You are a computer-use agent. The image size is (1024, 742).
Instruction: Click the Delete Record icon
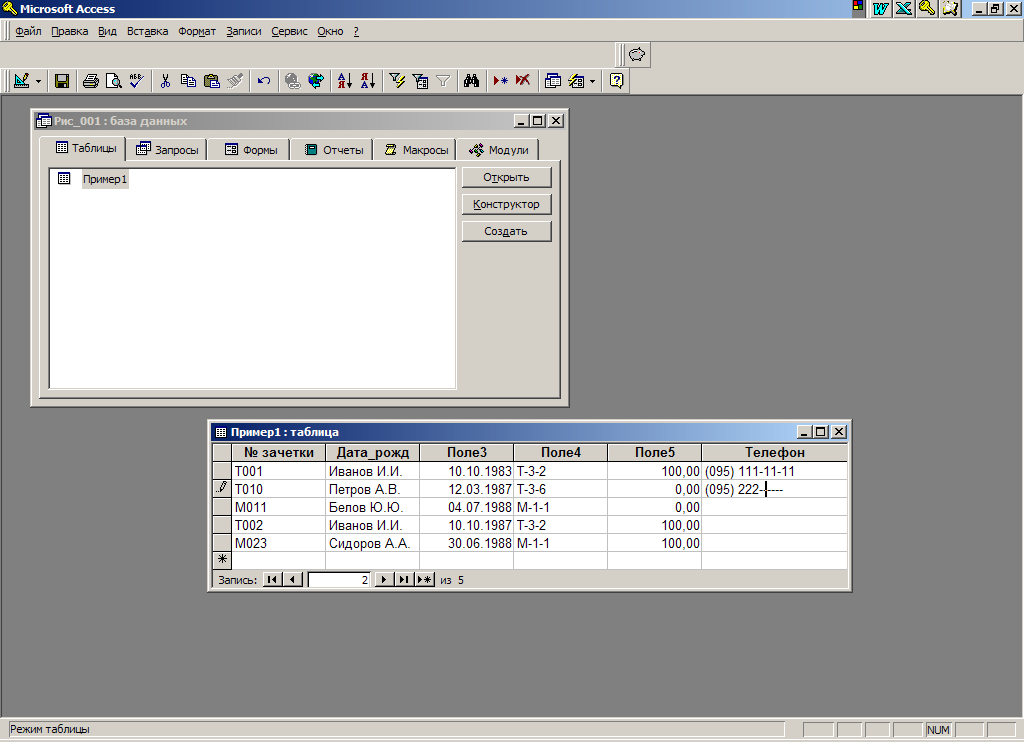click(x=523, y=81)
